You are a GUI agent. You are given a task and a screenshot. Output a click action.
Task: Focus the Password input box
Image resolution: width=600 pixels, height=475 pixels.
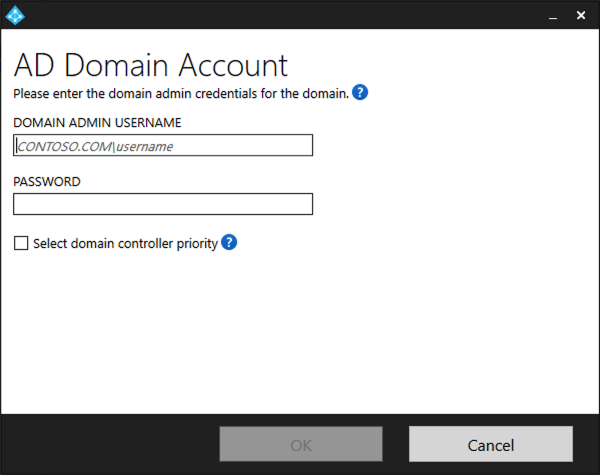click(163, 204)
